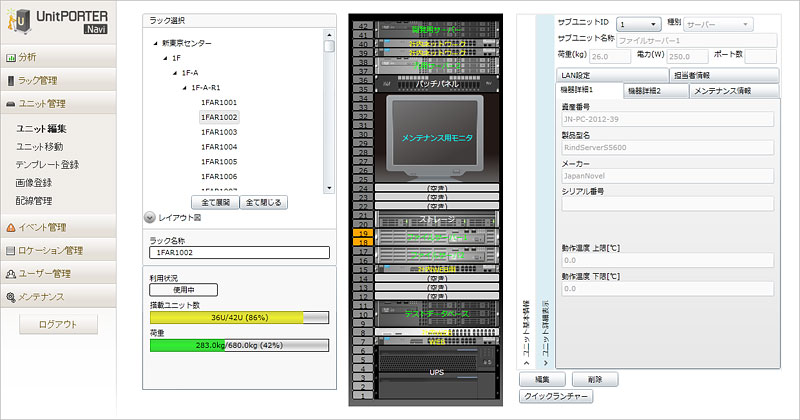The image size is (800, 420).
Task: Switch to the LAN設定 tab
Action: [612, 75]
